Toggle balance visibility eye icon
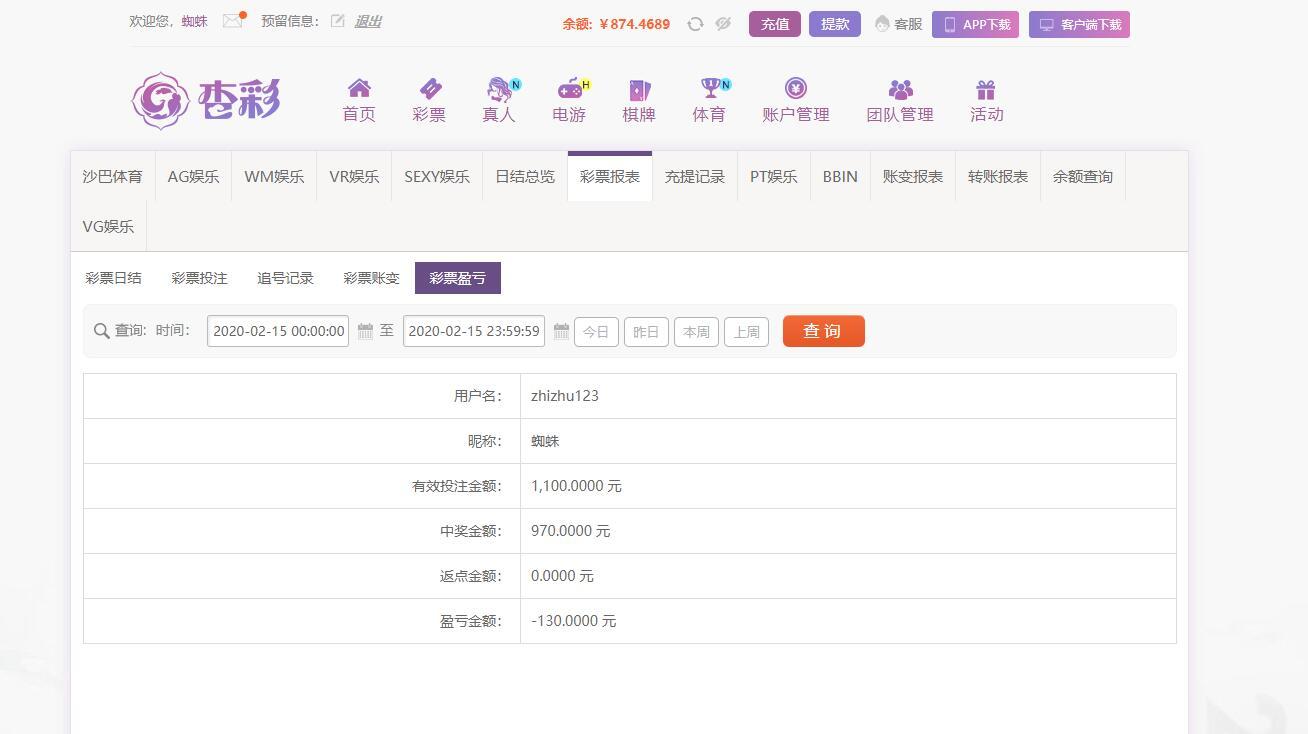Image resolution: width=1308 pixels, height=734 pixels. (x=723, y=24)
